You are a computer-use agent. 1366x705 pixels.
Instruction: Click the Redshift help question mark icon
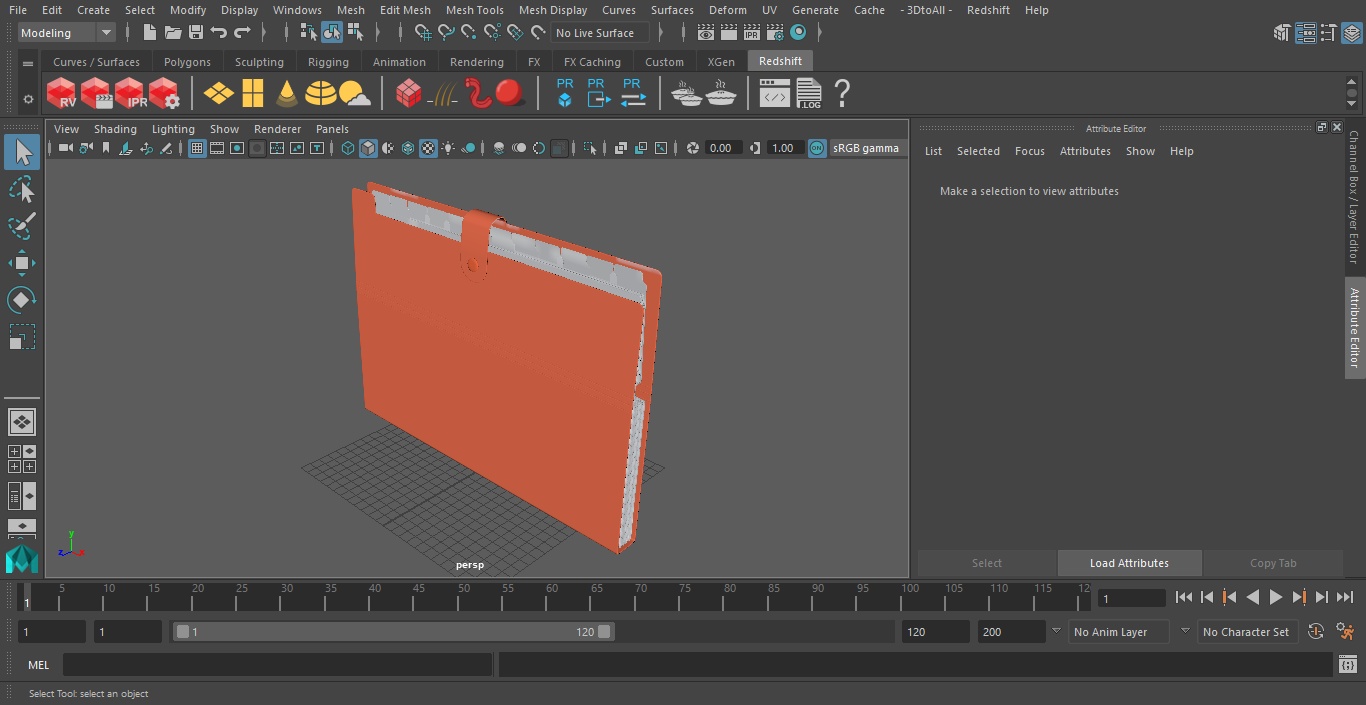click(842, 94)
